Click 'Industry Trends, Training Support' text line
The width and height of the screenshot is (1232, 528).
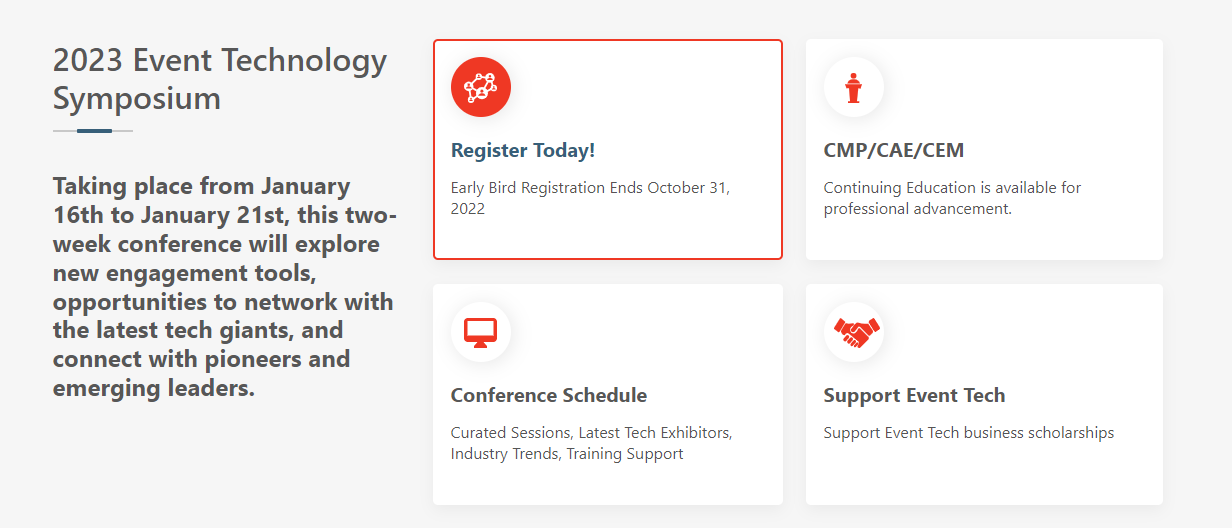point(567,454)
